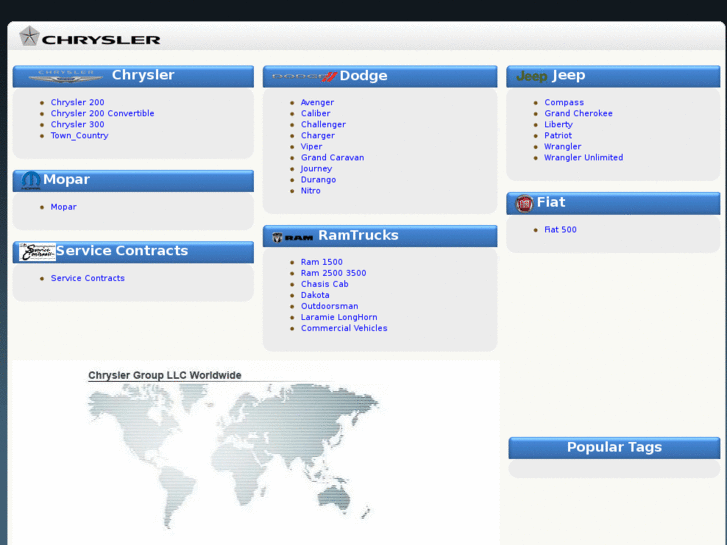Click the Chrysler Group LLC Worldwide heading

pos(165,375)
